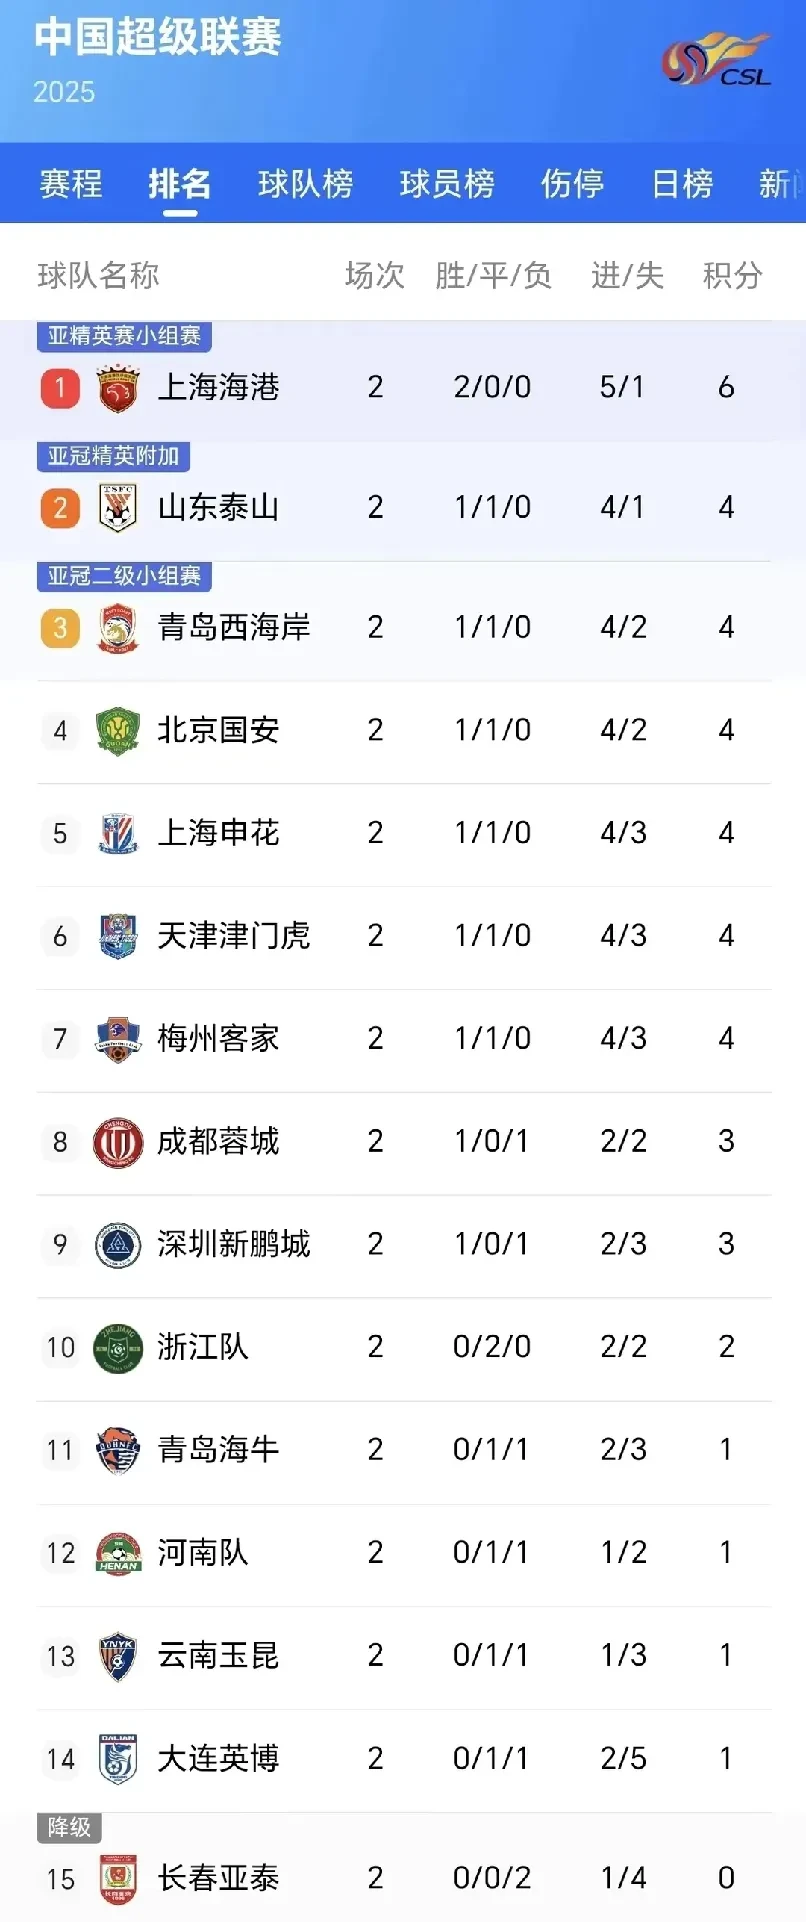Click the 河南队 team crest icon
The height and width of the screenshot is (1922, 806).
tap(118, 1553)
